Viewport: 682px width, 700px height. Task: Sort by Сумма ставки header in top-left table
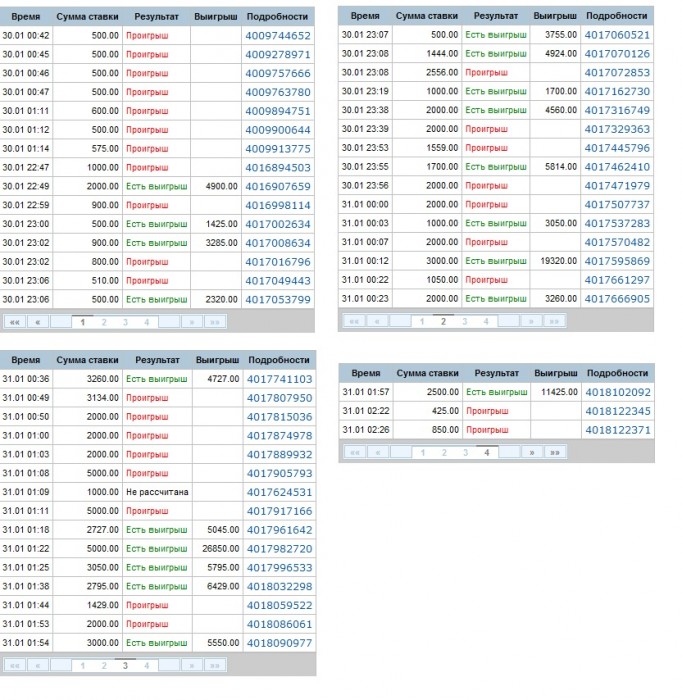click(87, 17)
